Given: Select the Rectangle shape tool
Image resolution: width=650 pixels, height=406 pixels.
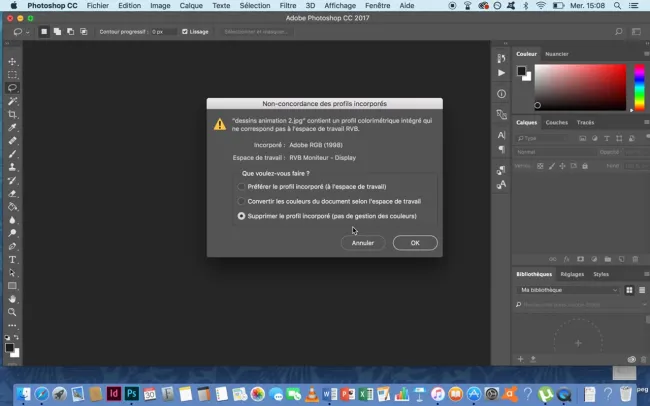Looking at the screenshot, I should pos(12,286).
